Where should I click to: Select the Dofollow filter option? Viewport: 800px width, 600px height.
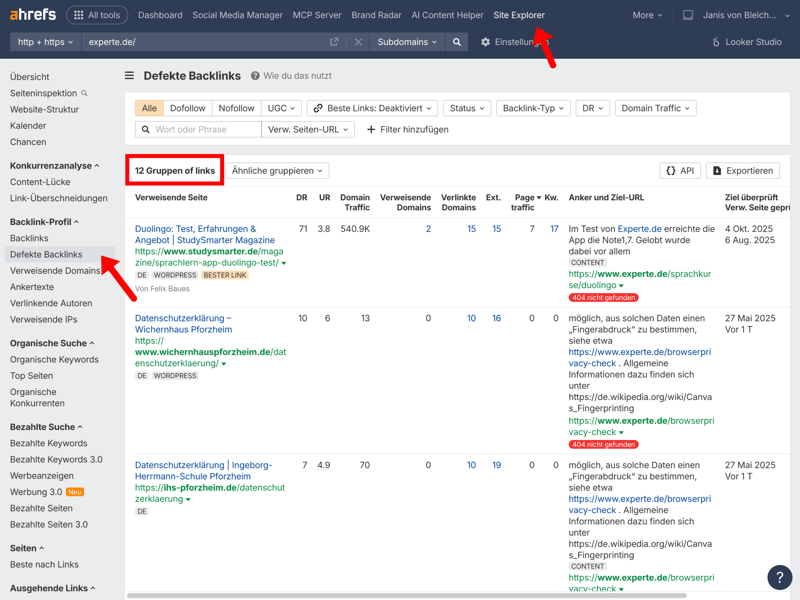187,108
